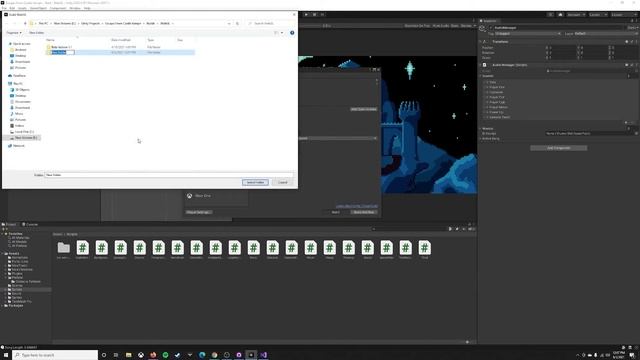
Task: Click the Select Folder button
Action: (255, 182)
